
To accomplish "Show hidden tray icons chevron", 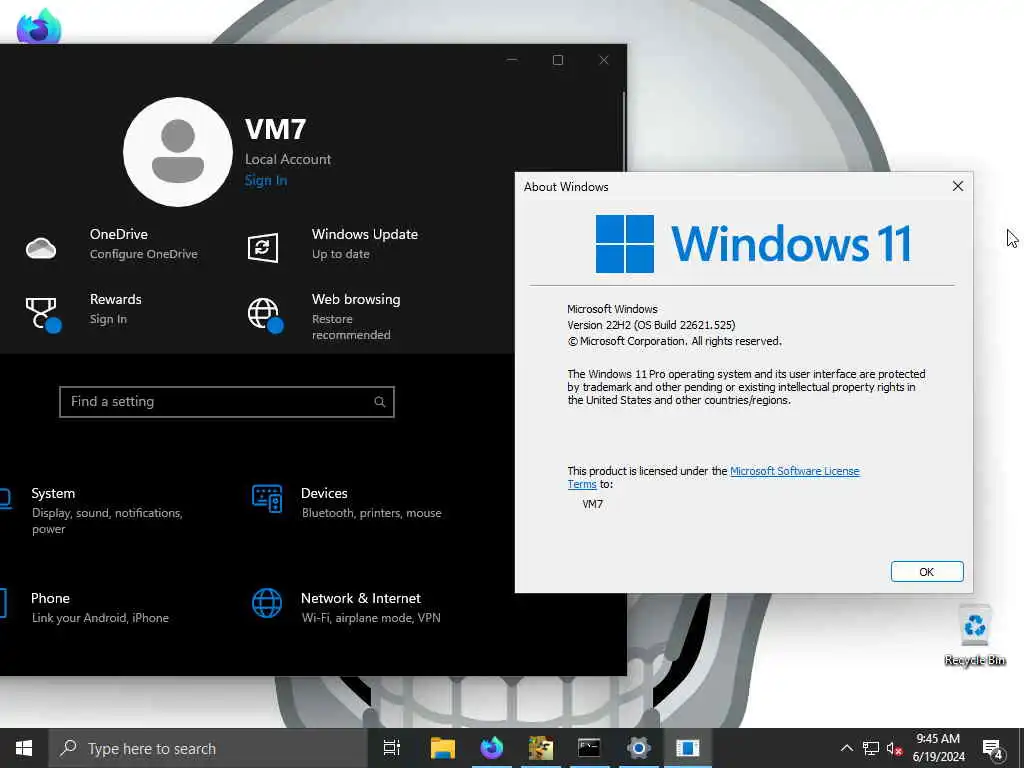I will (x=846, y=748).
